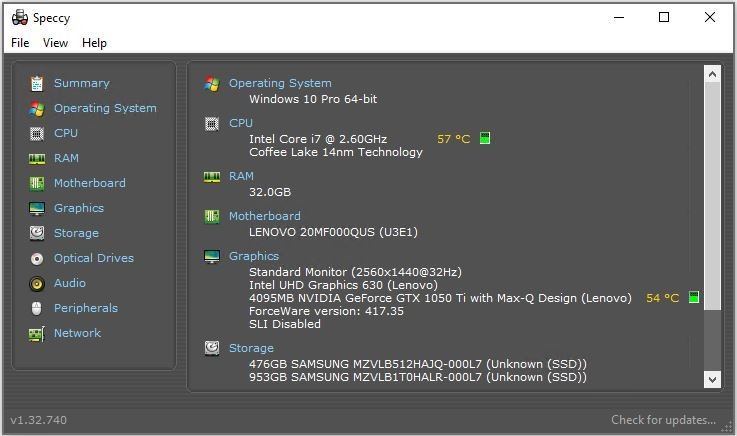Click Check for updates link
Screen dimensions: 737x436
(663, 420)
